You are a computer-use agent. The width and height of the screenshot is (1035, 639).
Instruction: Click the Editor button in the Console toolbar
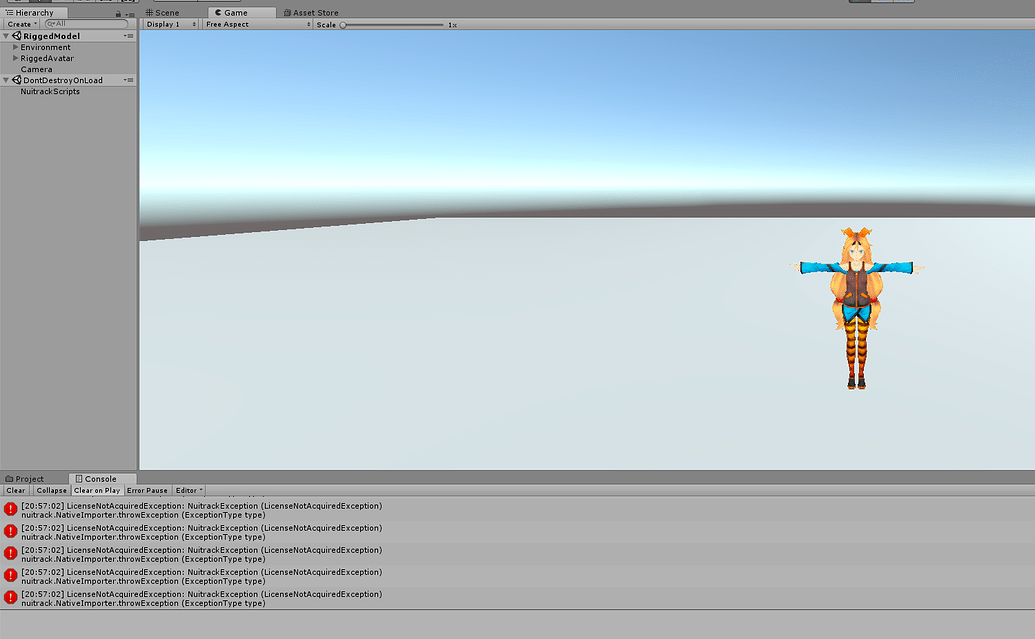tap(188, 490)
